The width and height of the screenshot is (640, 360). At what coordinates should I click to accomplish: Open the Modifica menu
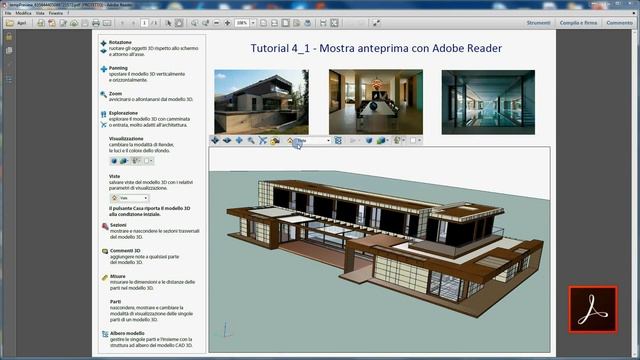coord(23,13)
